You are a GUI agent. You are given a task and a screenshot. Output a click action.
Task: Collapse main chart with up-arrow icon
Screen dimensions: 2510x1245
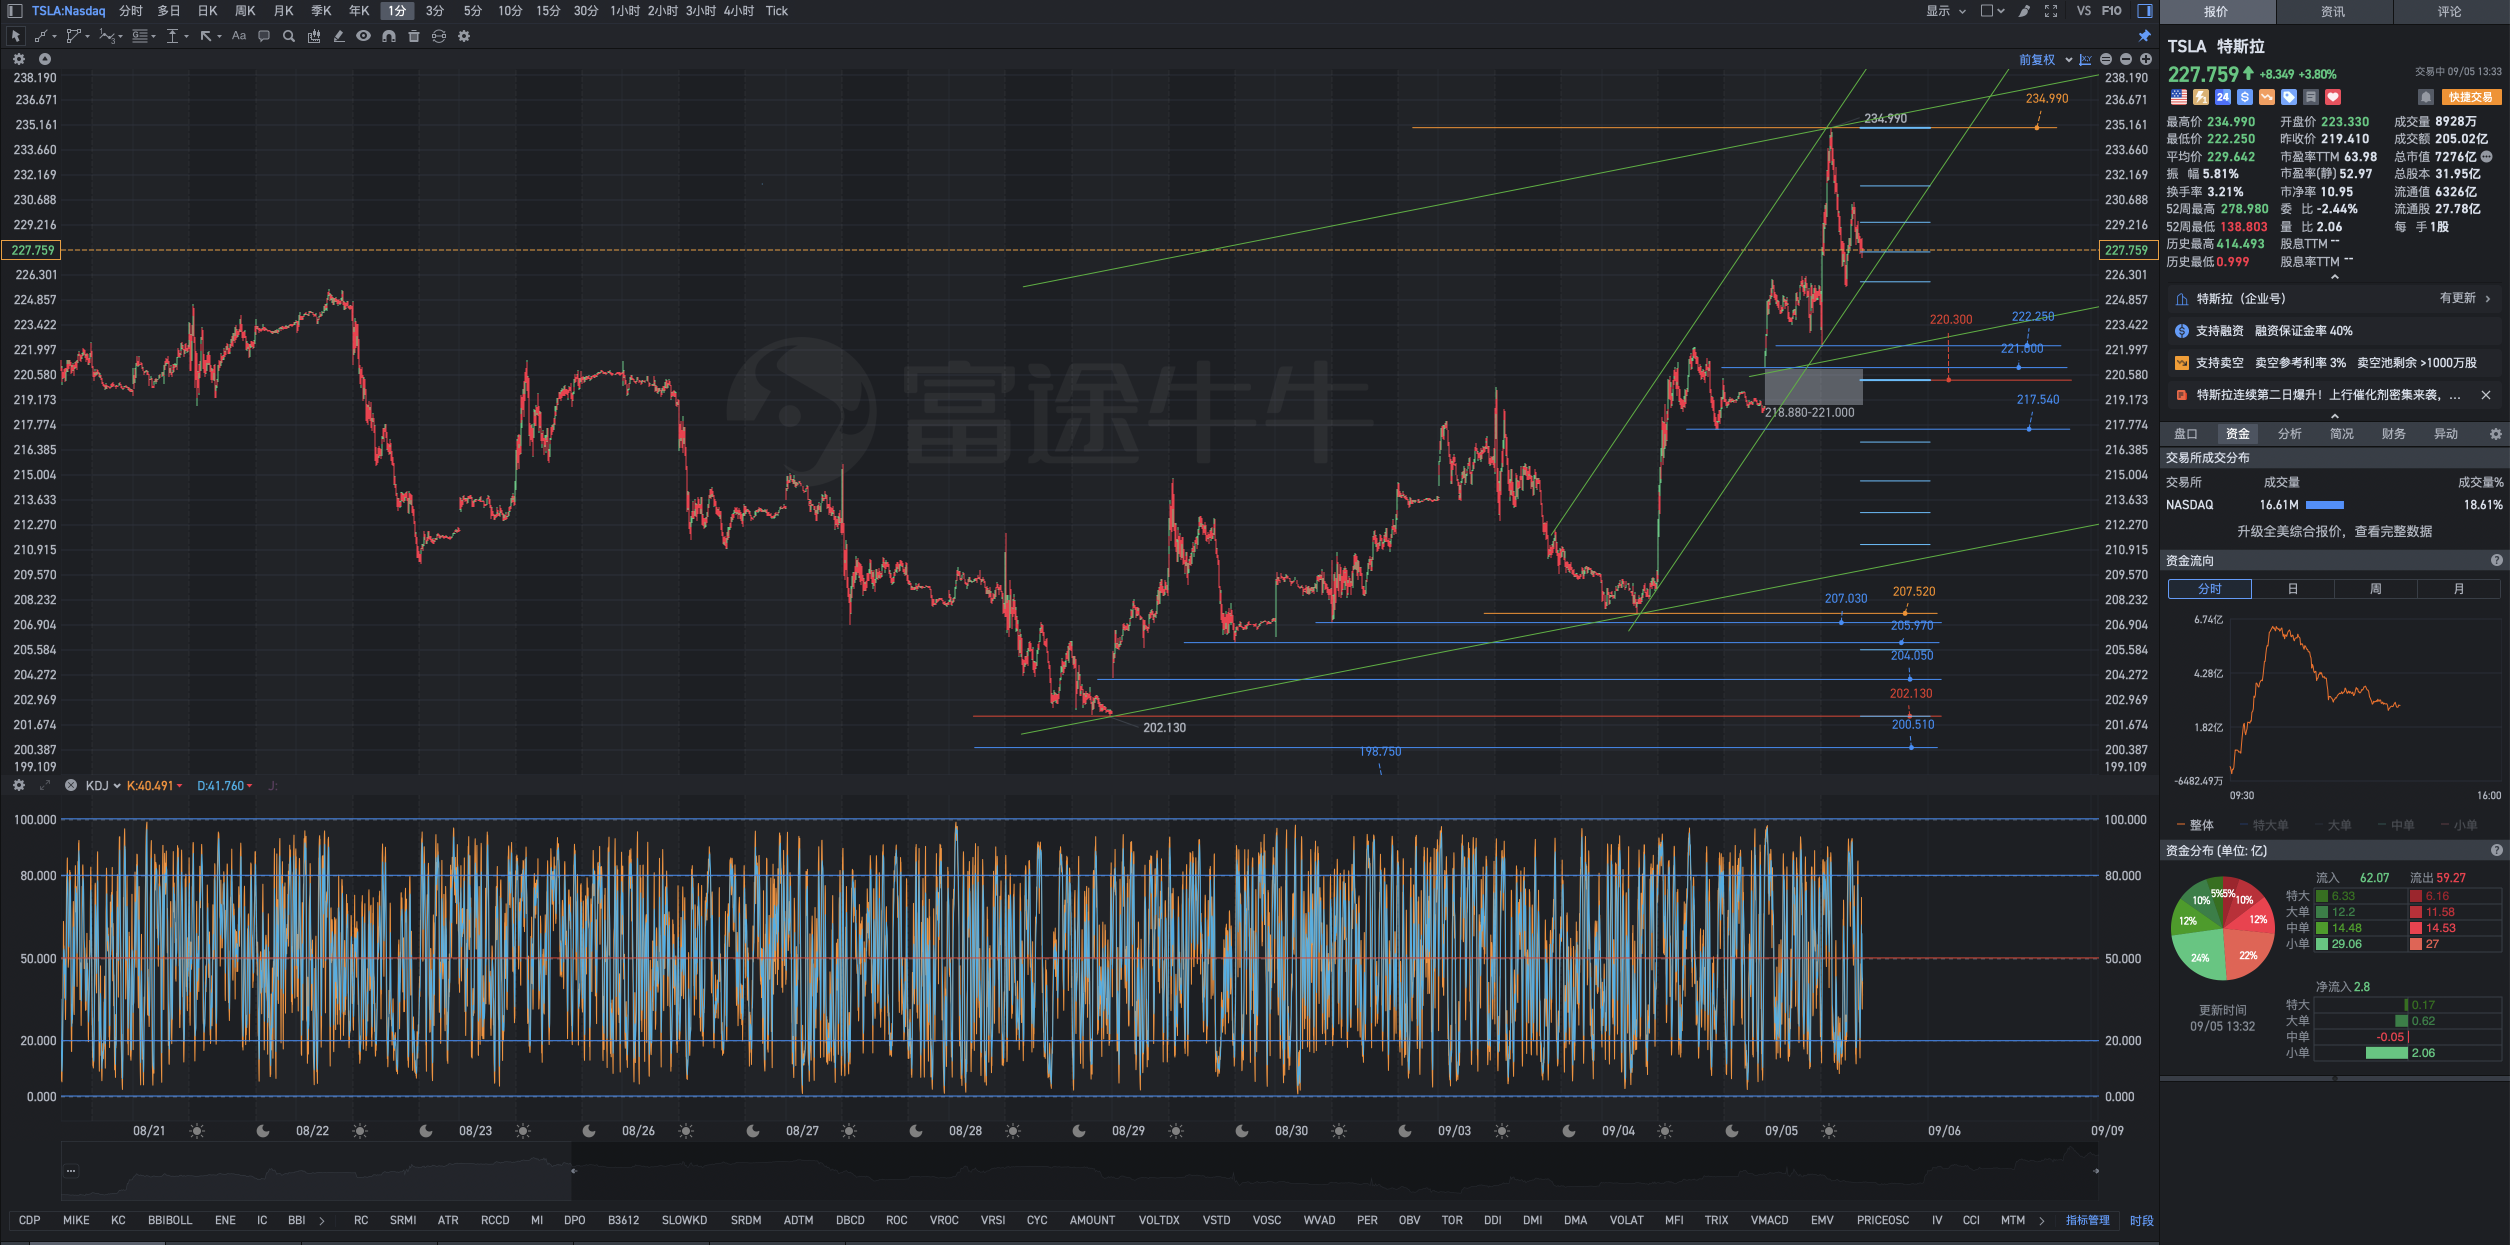tap(44, 59)
